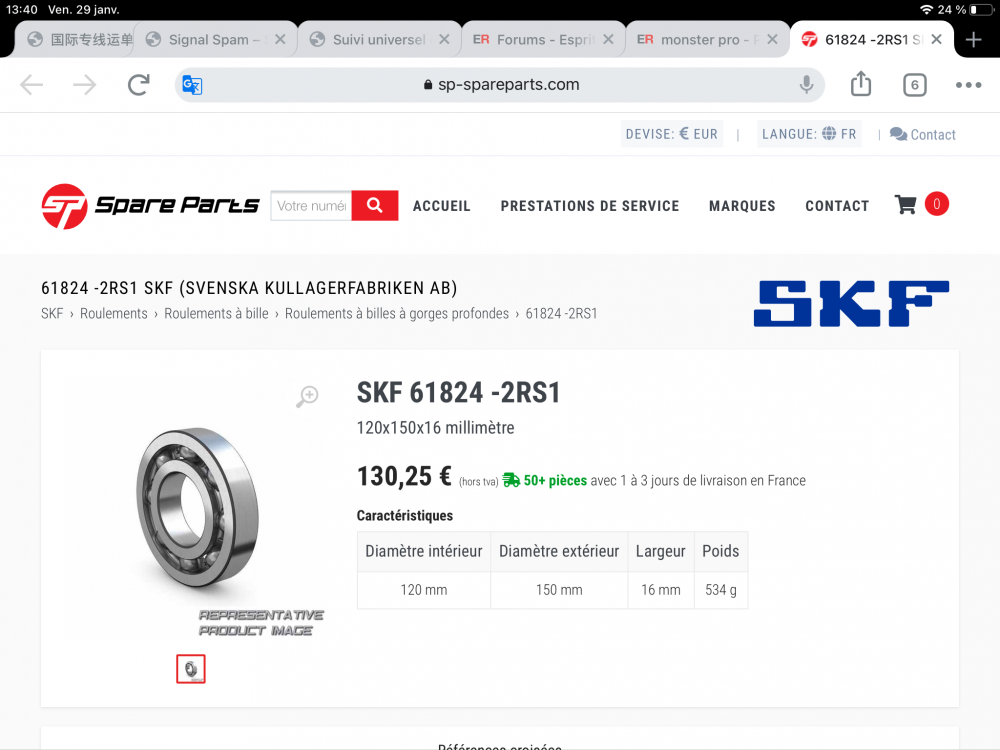1000x750 pixels.
Task: Click the 50+ pièces stock text
Action: pos(555,480)
